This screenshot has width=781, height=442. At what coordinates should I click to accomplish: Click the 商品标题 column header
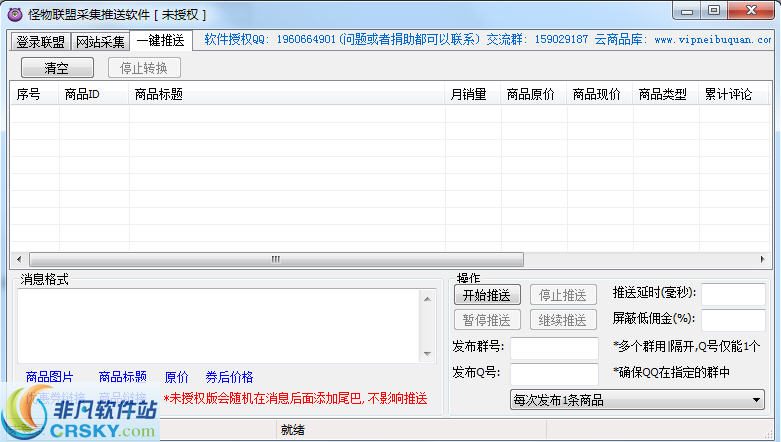(x=287, y=94)
